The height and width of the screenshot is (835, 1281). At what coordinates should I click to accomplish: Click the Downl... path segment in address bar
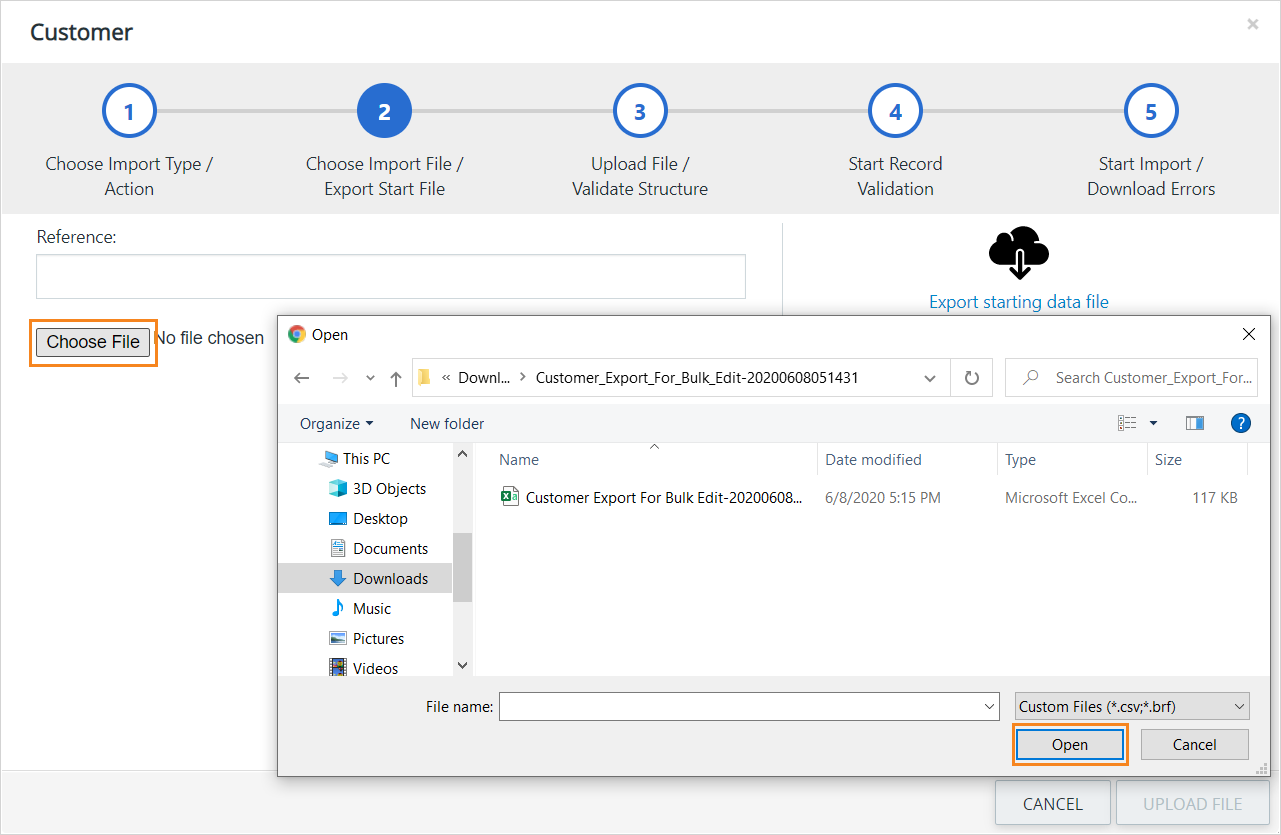(x=484, y=378)
